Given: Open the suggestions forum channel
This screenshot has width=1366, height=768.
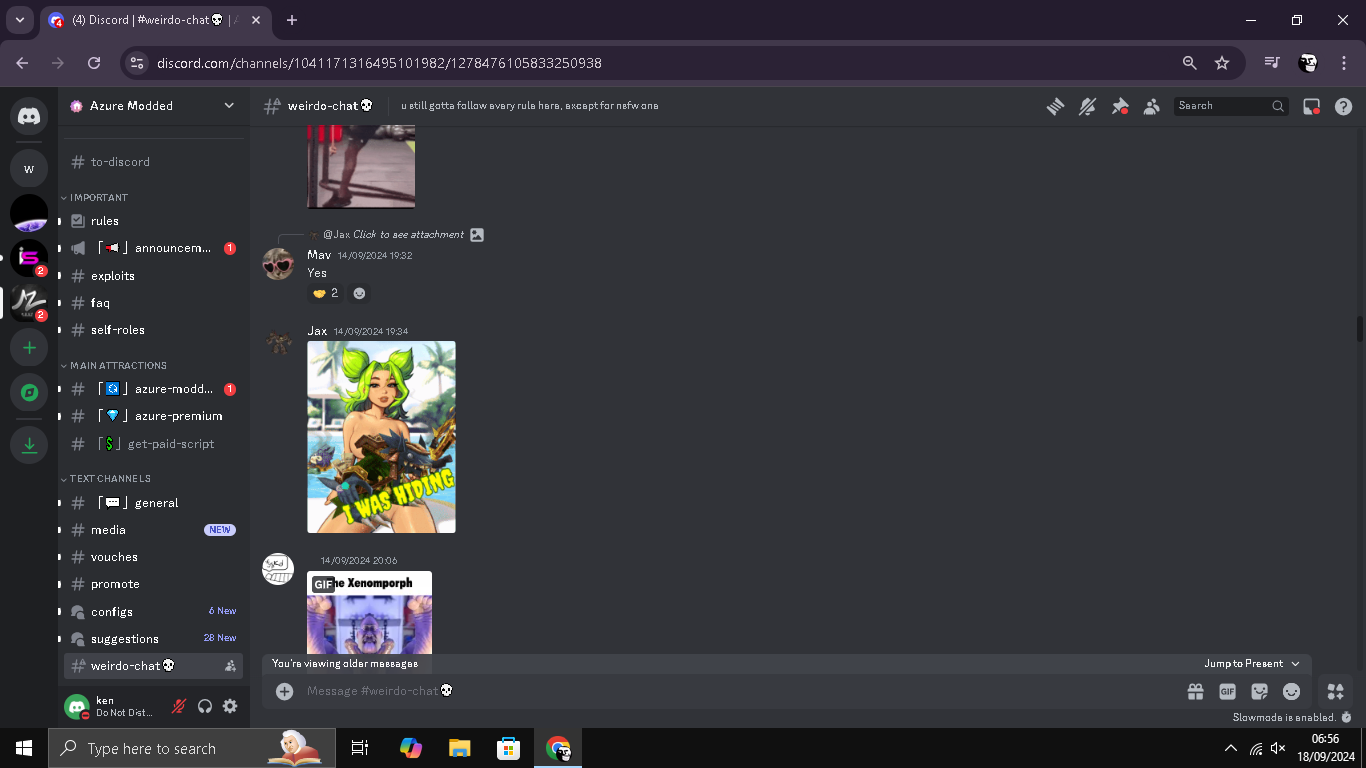Looking at the screenshot, I should (x=154, y=639).
